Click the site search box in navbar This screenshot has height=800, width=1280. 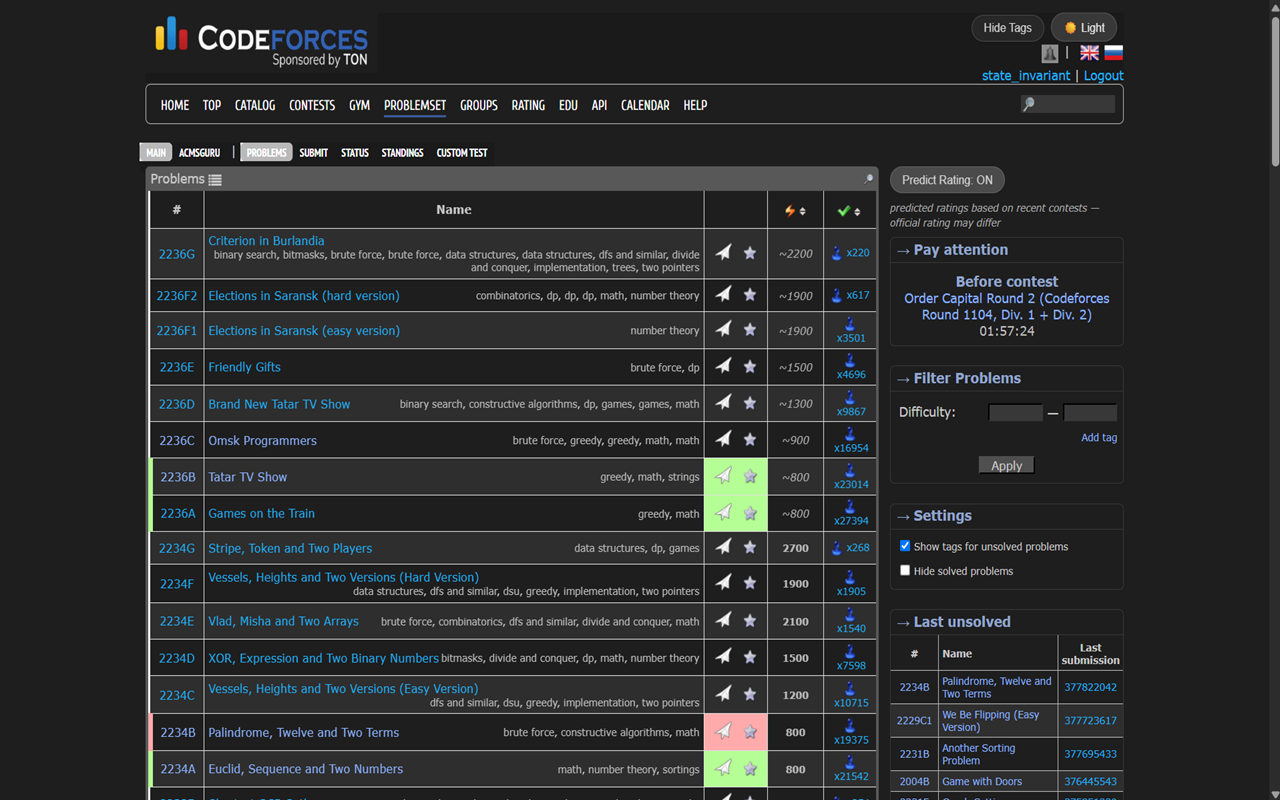tap(1068, 104)
